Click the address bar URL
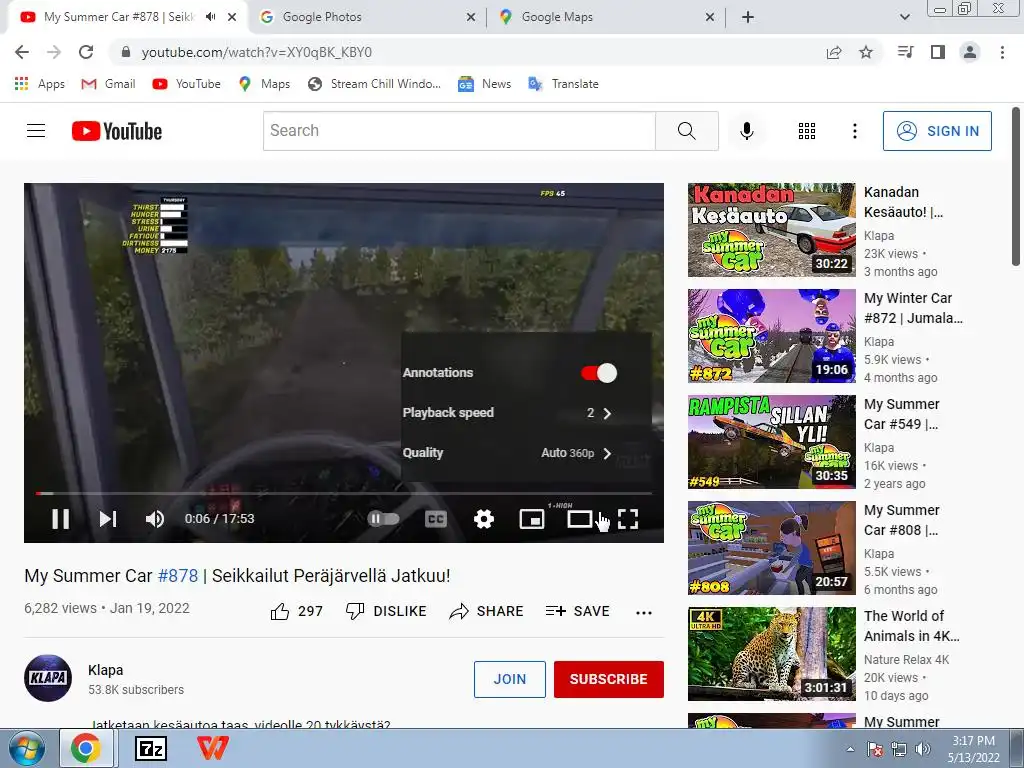 coord(257,52)
